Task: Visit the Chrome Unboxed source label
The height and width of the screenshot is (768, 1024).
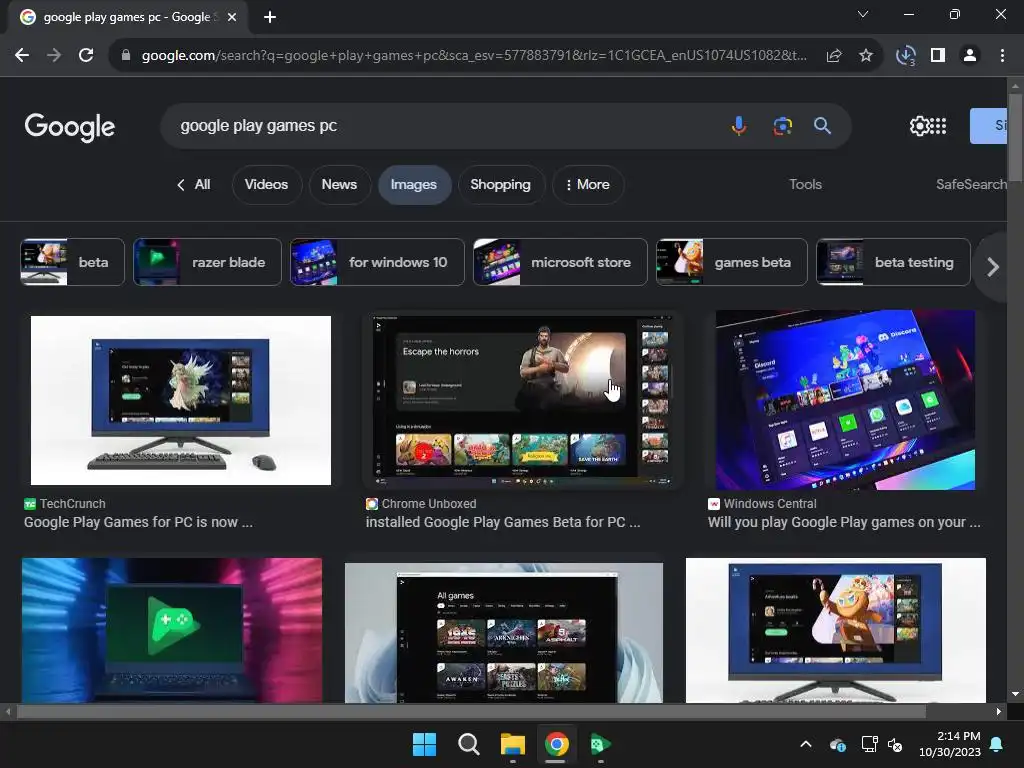Action: 421,504
